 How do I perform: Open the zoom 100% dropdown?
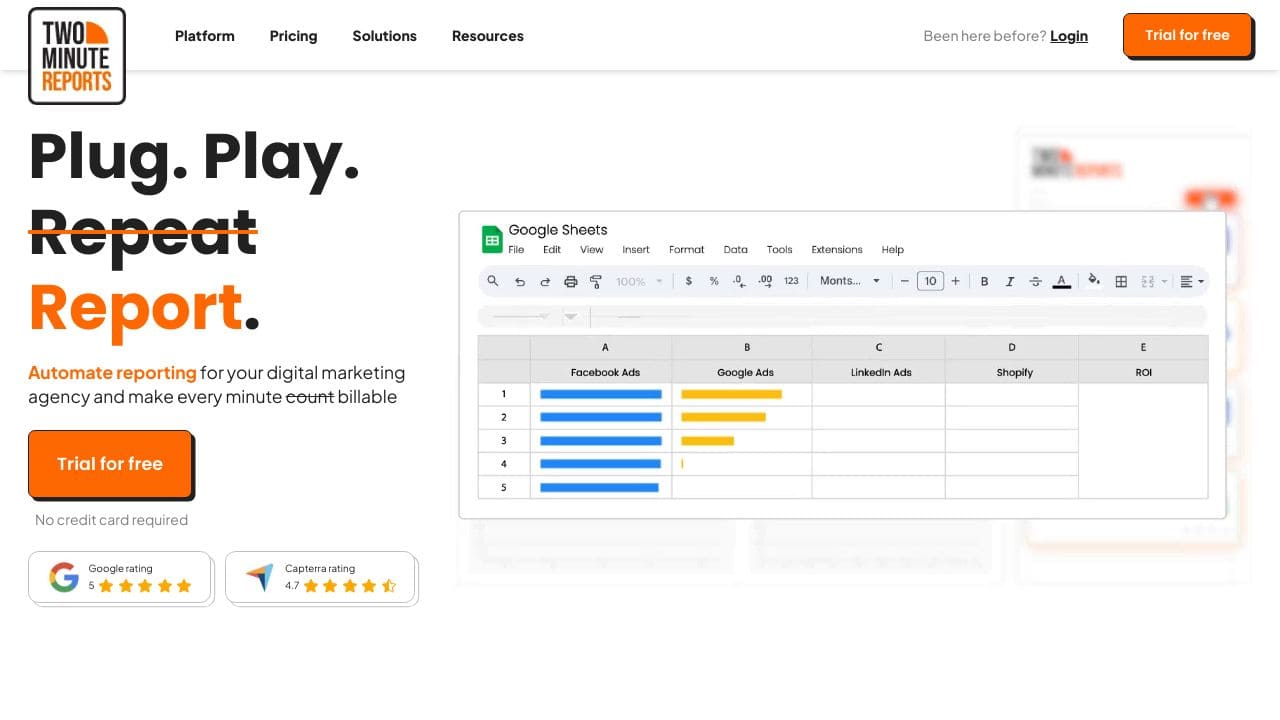640,281
